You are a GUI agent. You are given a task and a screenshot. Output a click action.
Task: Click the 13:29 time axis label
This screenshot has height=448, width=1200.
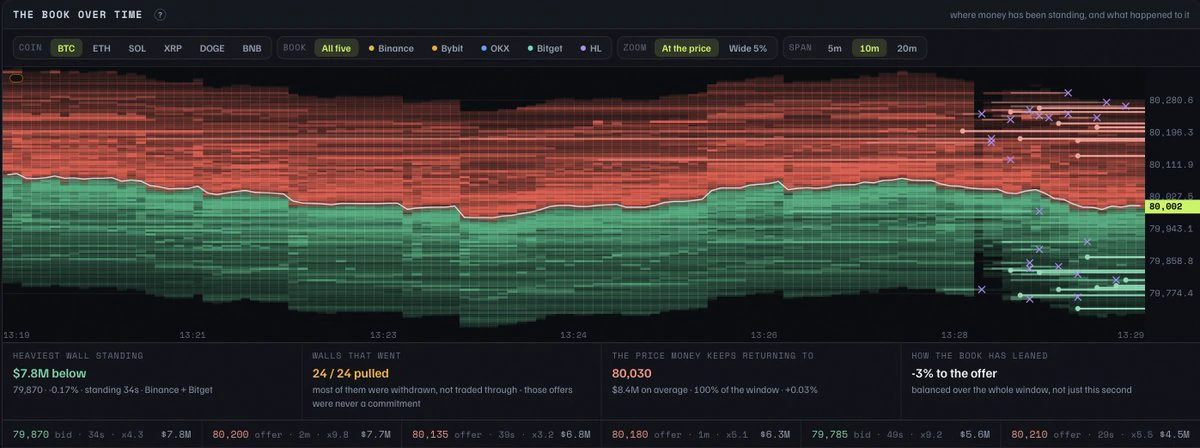coord(1130,335)
